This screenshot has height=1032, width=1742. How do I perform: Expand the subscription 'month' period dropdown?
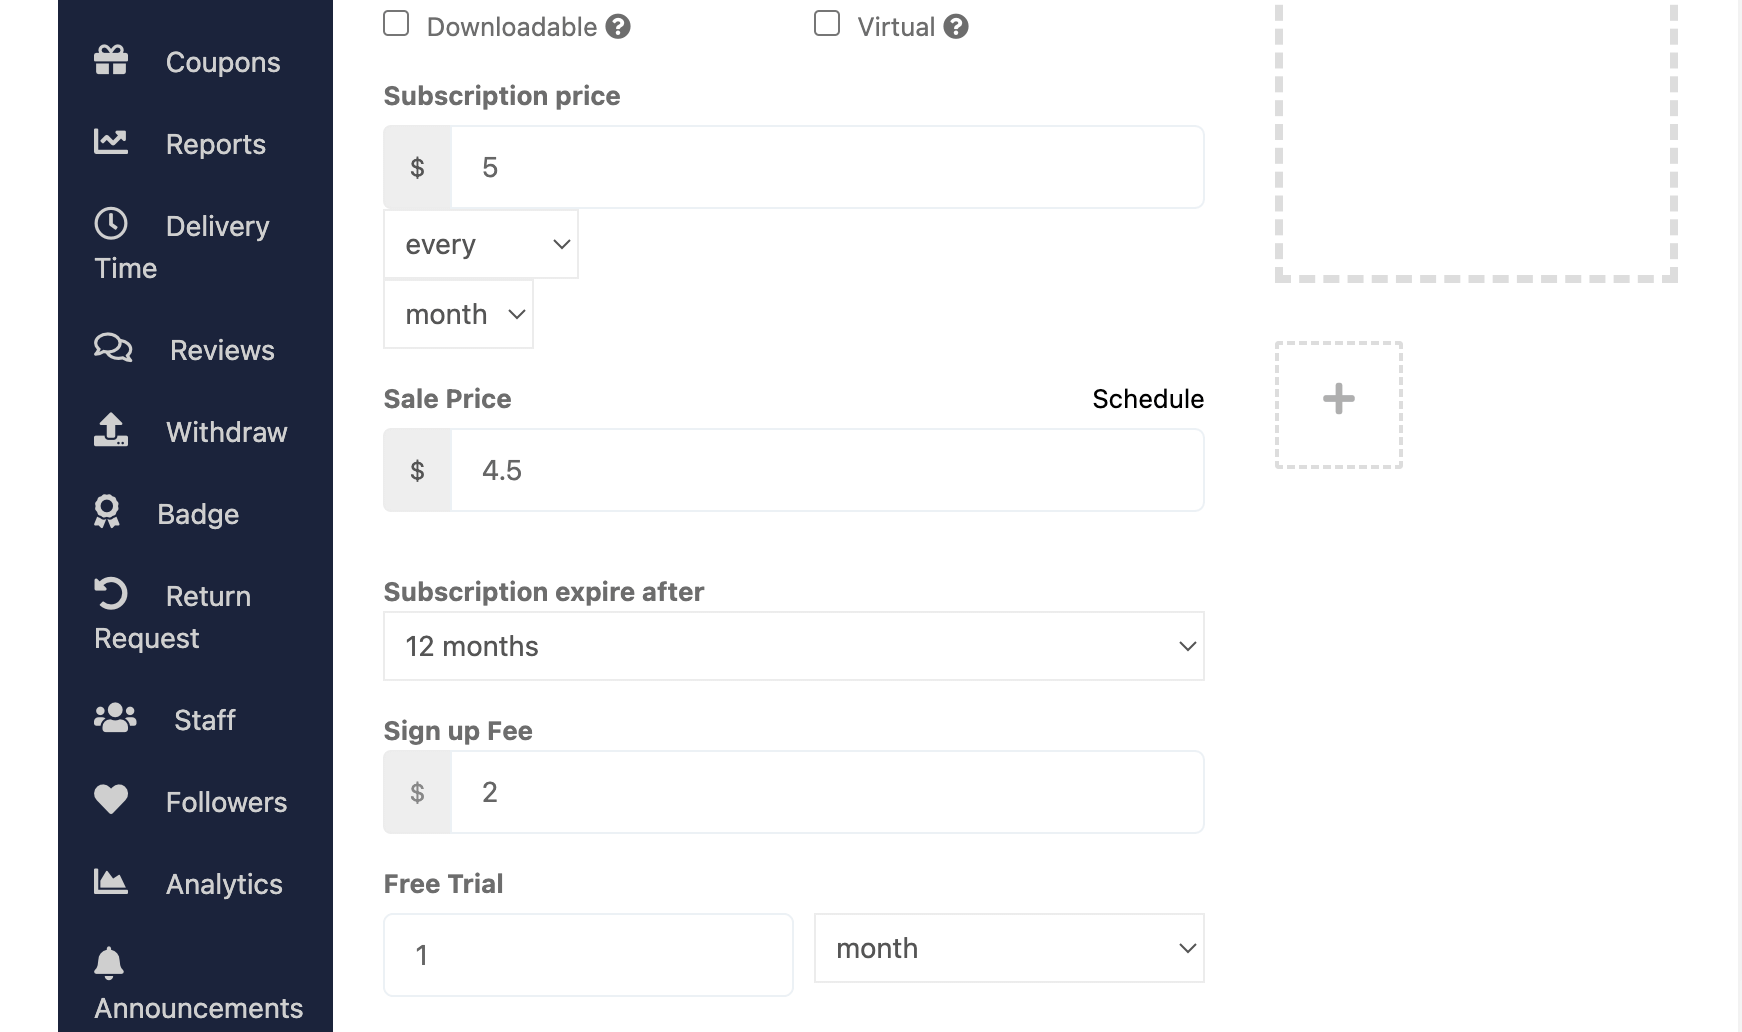[458, 313]
